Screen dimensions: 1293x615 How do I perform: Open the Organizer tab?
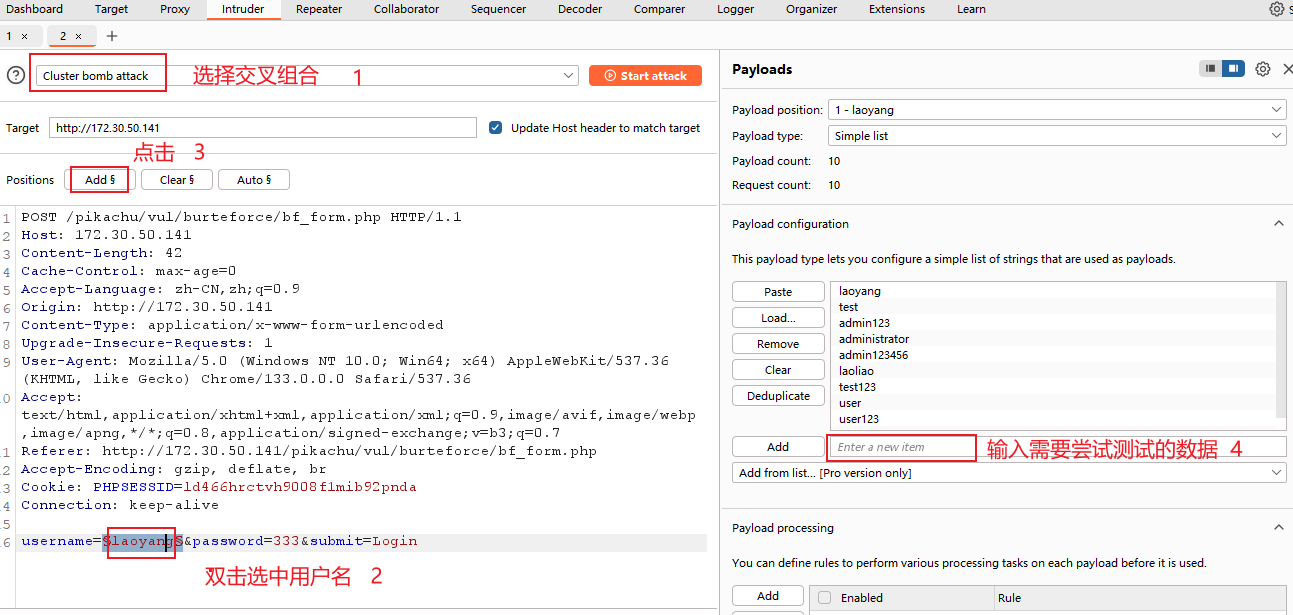pos(811,9)
